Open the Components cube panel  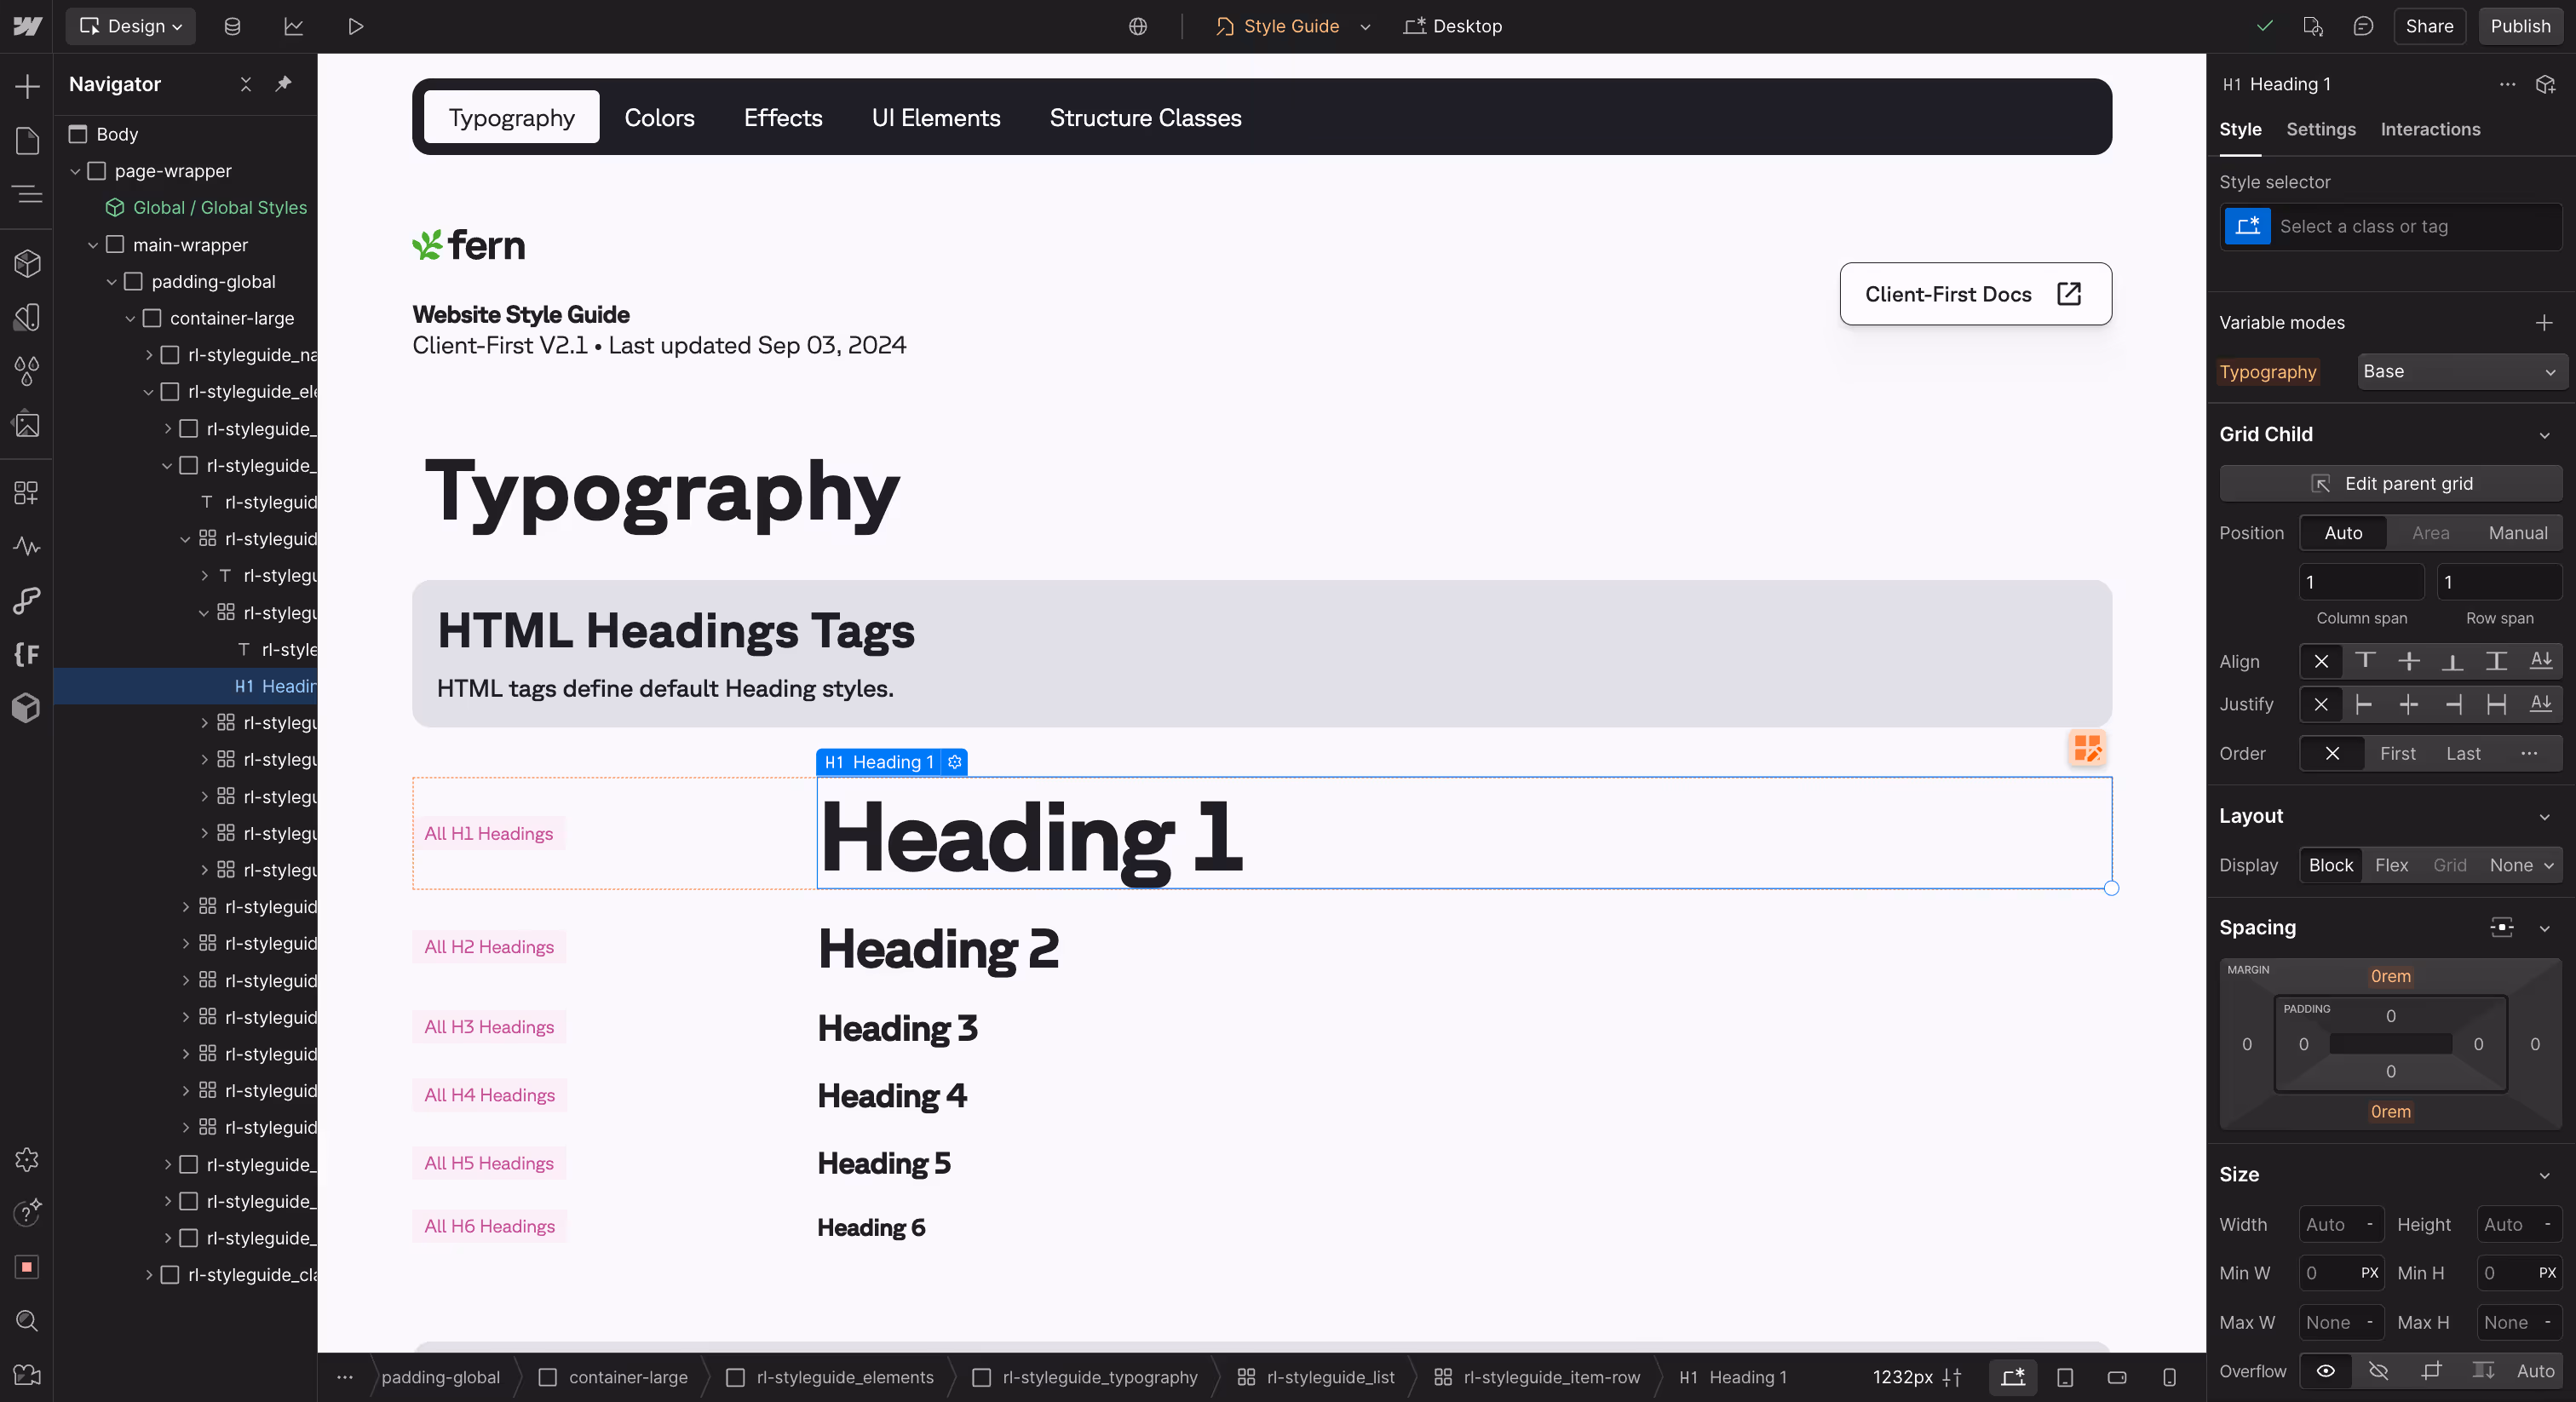click(27, 264)
